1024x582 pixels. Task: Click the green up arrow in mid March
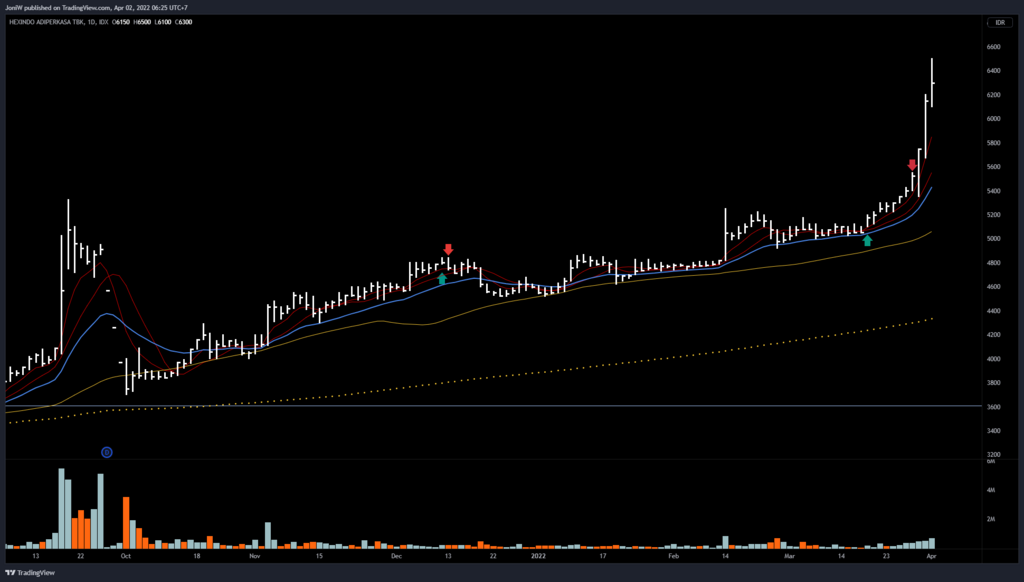(867, 240)
